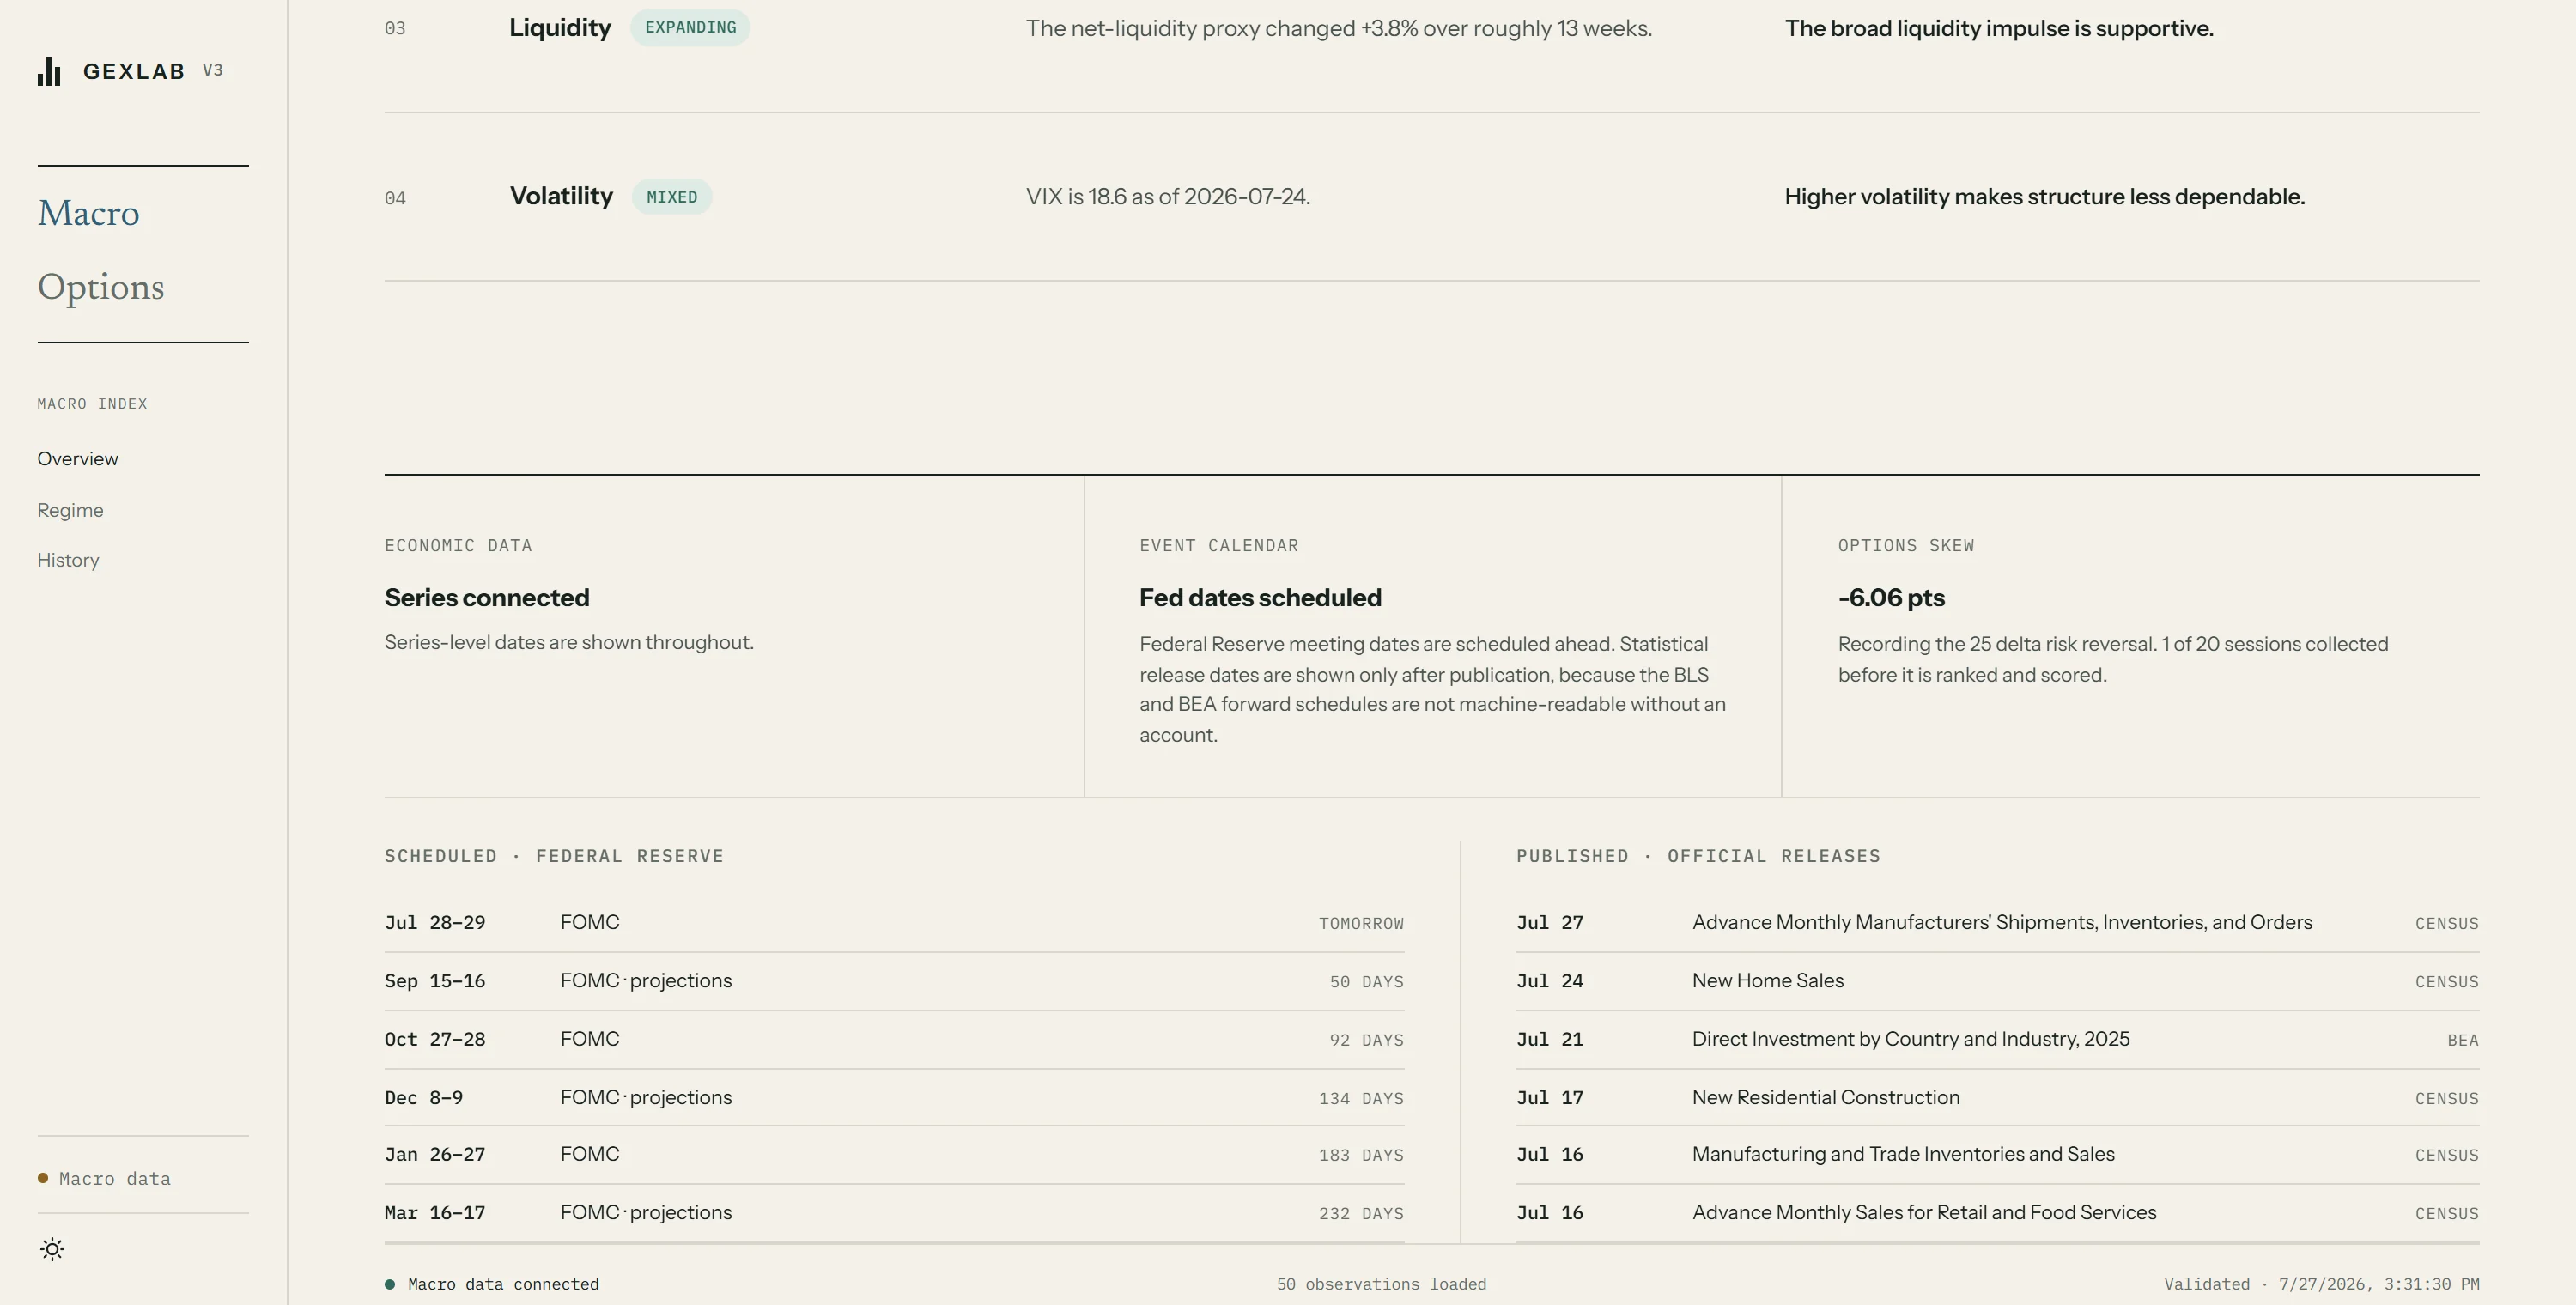Click the MACRO INDEX sidebar label

click(92, 404)
